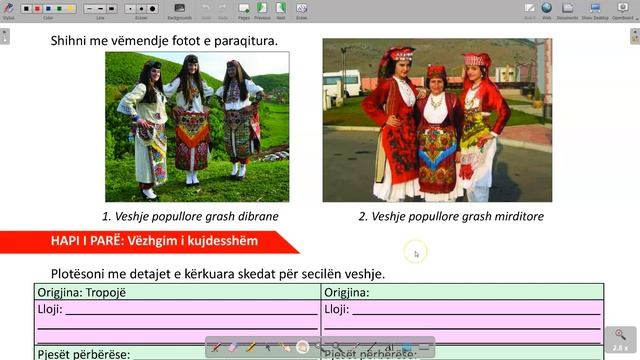Click the empty right 'Origjina:' cell
The height and width of the screenshot is (360, 640).
coord(462,292)
